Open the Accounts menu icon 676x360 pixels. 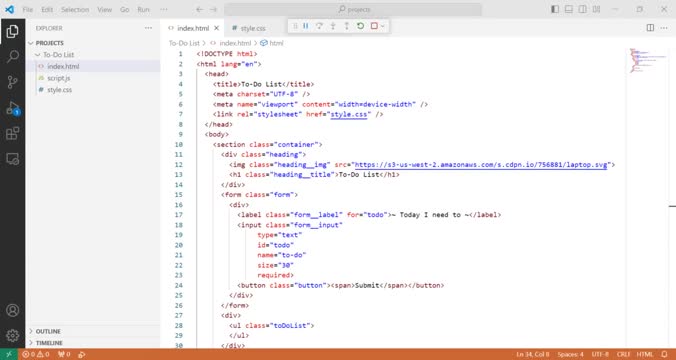[13, 310]
